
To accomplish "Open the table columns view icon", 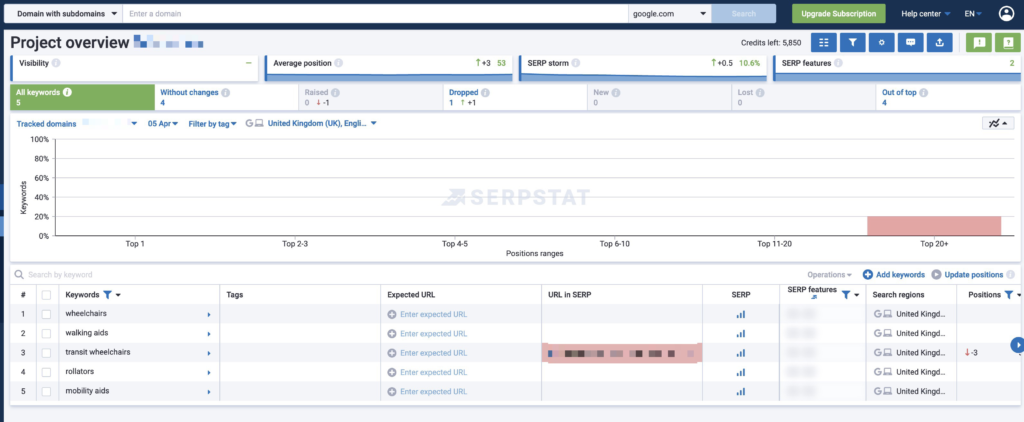I will pyautogui.click(x=824, y=42).
